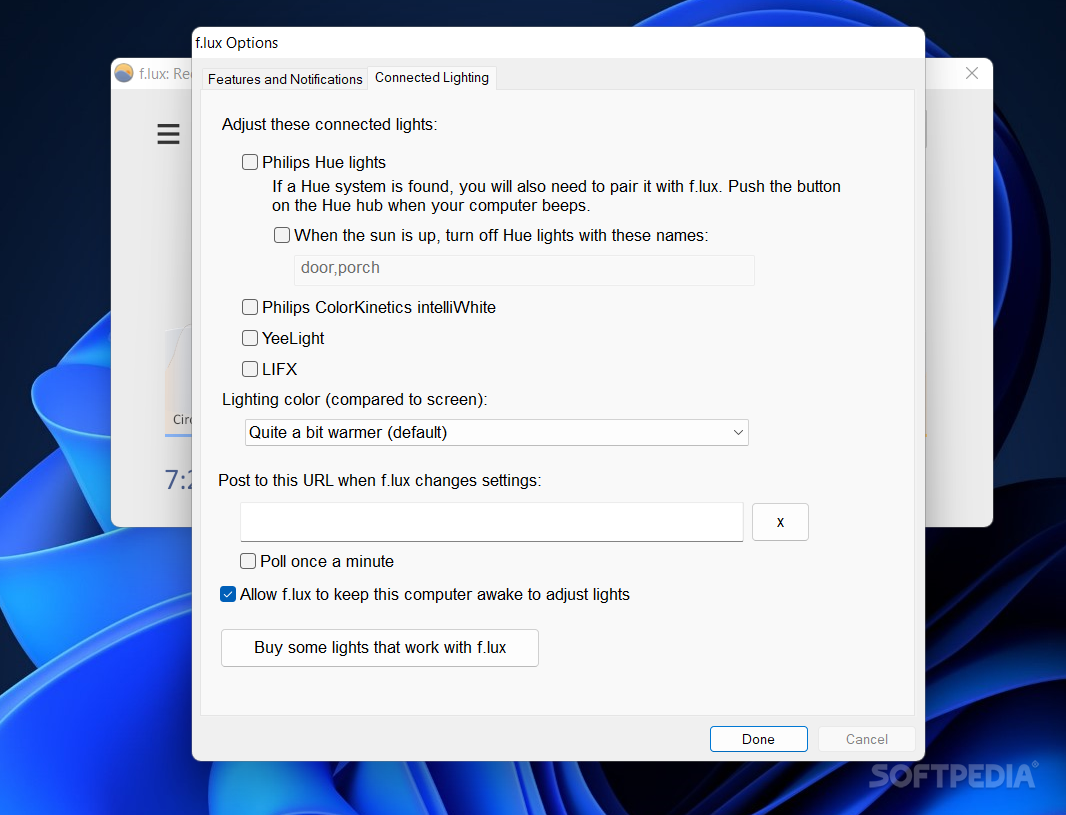Click the 'Adjust these connected lights:' label
The image size is (1066, 815).
[x=330, y=124]
